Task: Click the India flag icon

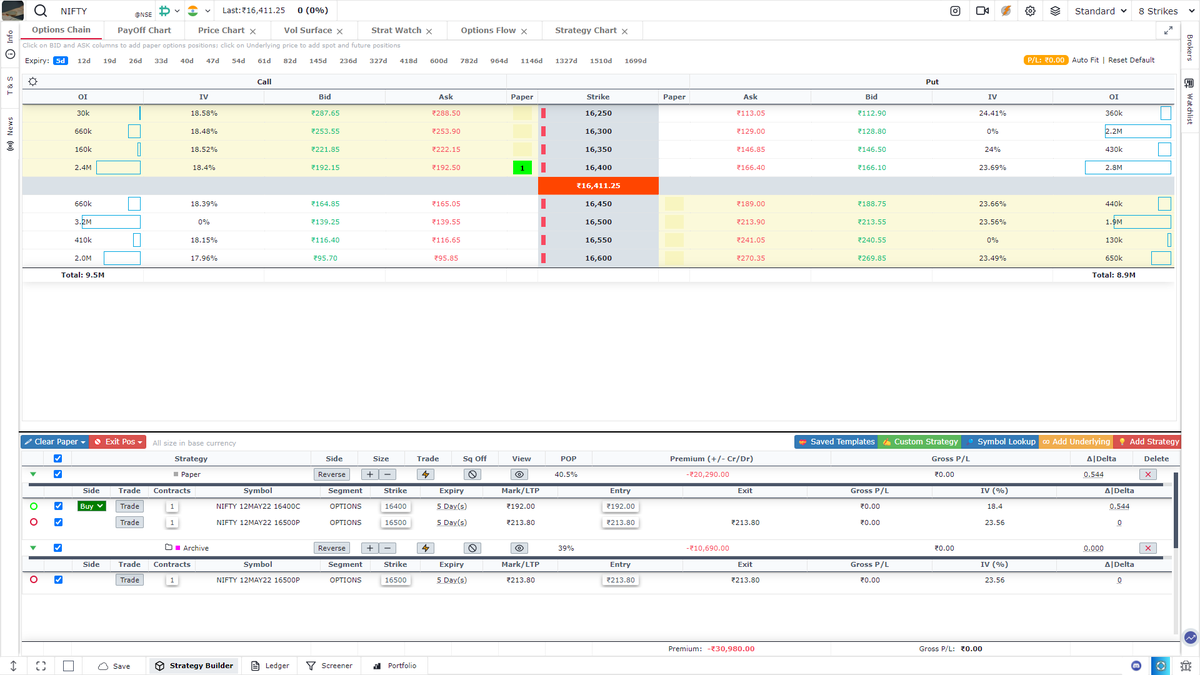Action: [x=192, y=11]
